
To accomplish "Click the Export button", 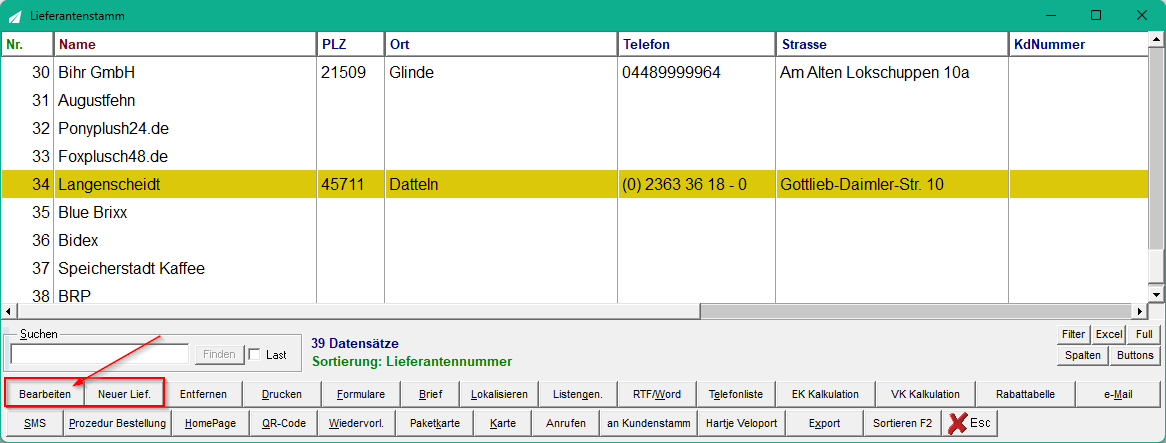I will click(823, 423).
